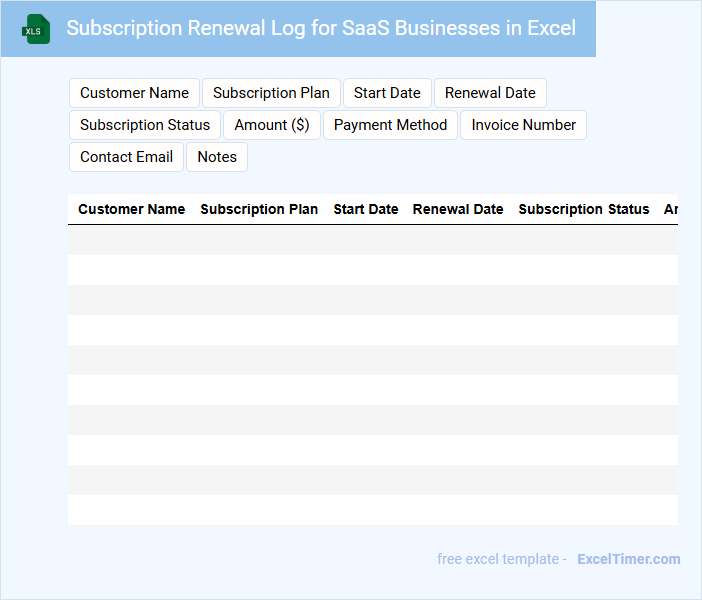
Task: Select the Customer Name tag
Action: tap(134, 93)
